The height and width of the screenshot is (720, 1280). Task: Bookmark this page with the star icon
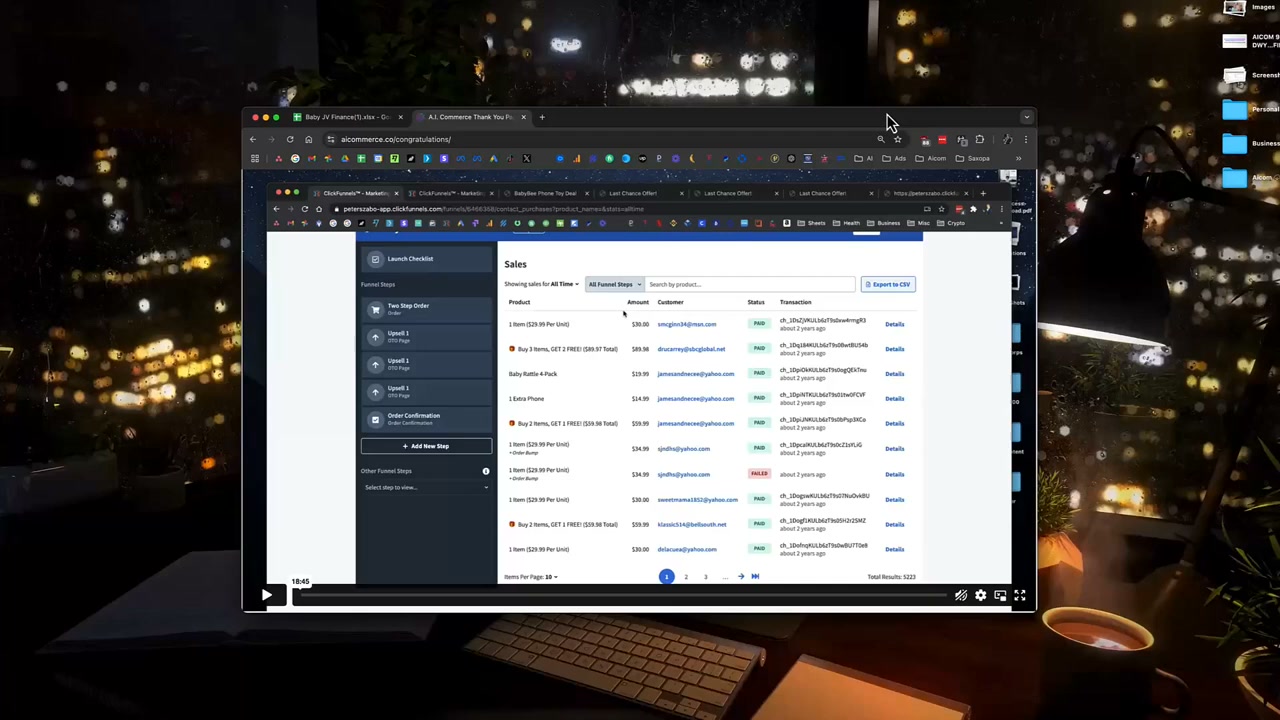(897, 139)
